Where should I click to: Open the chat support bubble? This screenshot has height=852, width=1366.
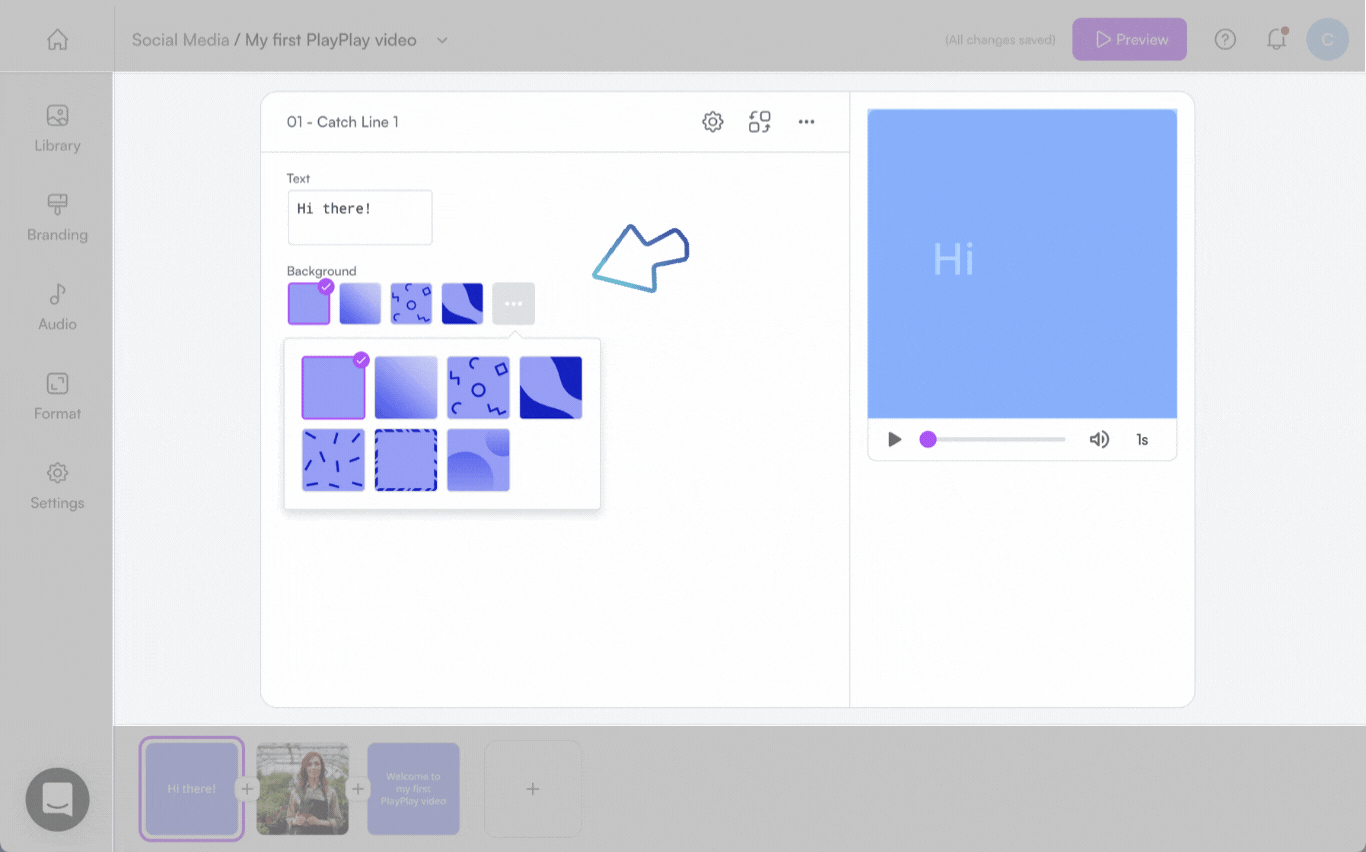58,799
